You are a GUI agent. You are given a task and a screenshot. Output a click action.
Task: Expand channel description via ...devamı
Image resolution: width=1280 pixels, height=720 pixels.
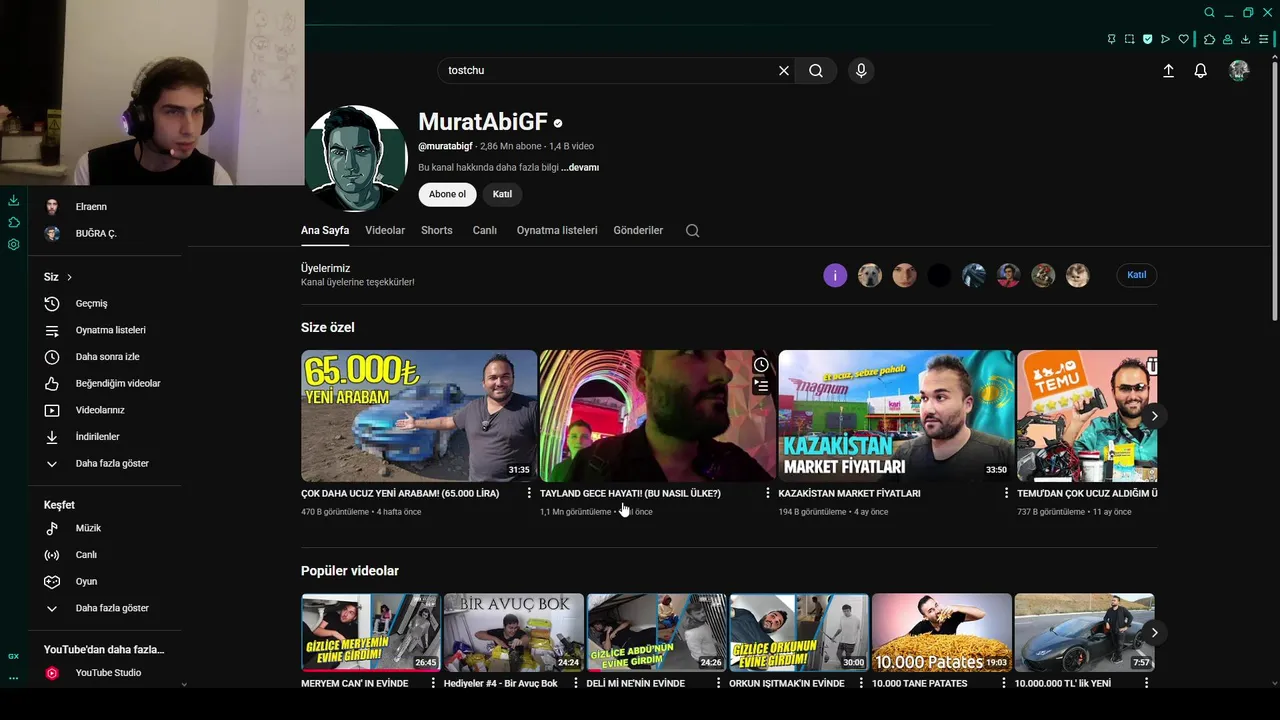(580, 168)
